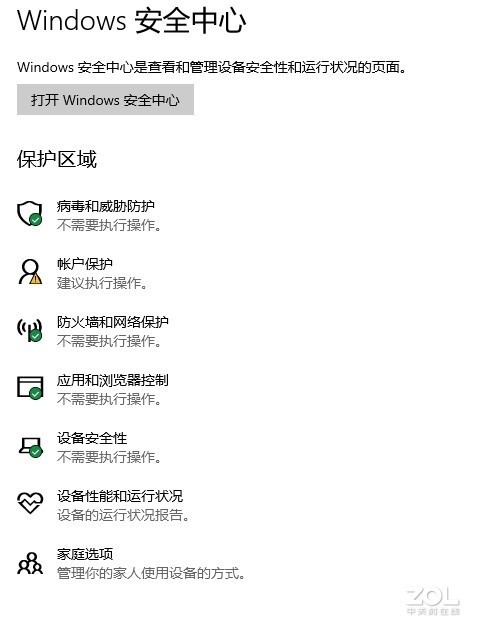Click the 打开 Windows 安全中心 button
Viewport: 493px width, 623px height.
105,99
